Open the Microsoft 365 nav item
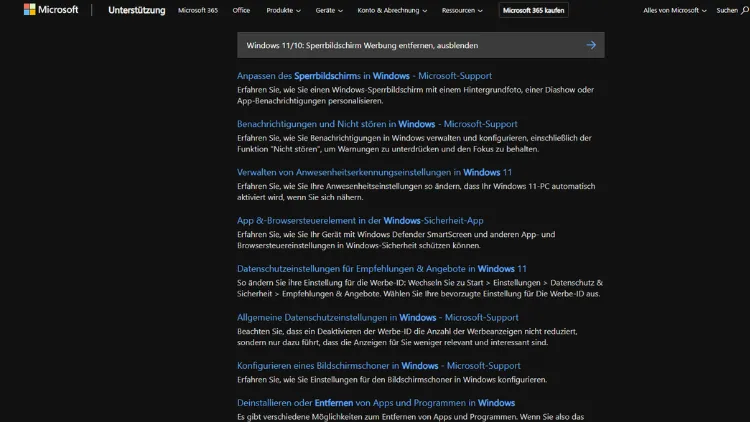The image size is (750, 422). 198,10
